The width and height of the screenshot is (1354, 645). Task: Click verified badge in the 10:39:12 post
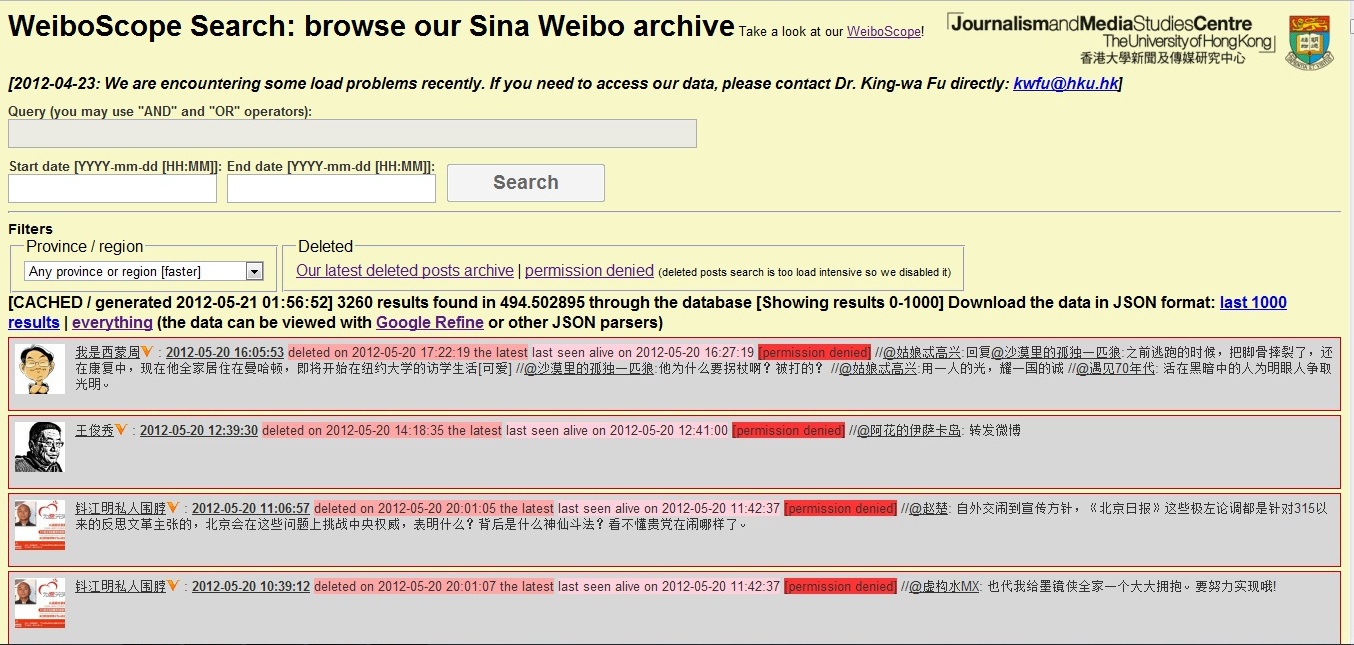(174, 586)
